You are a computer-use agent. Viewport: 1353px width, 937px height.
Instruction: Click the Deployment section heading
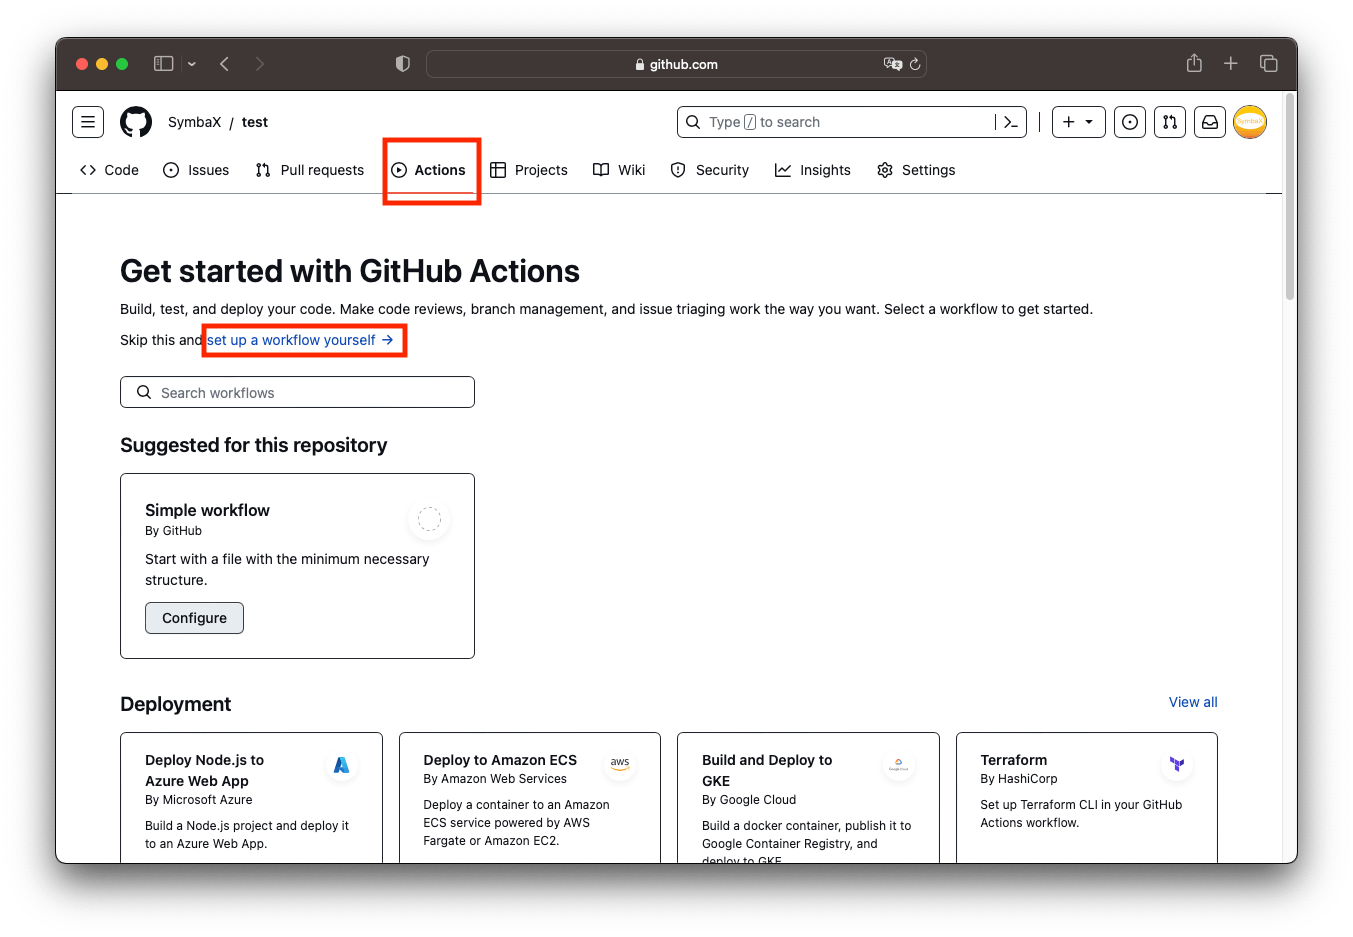[x=176, y=704]
